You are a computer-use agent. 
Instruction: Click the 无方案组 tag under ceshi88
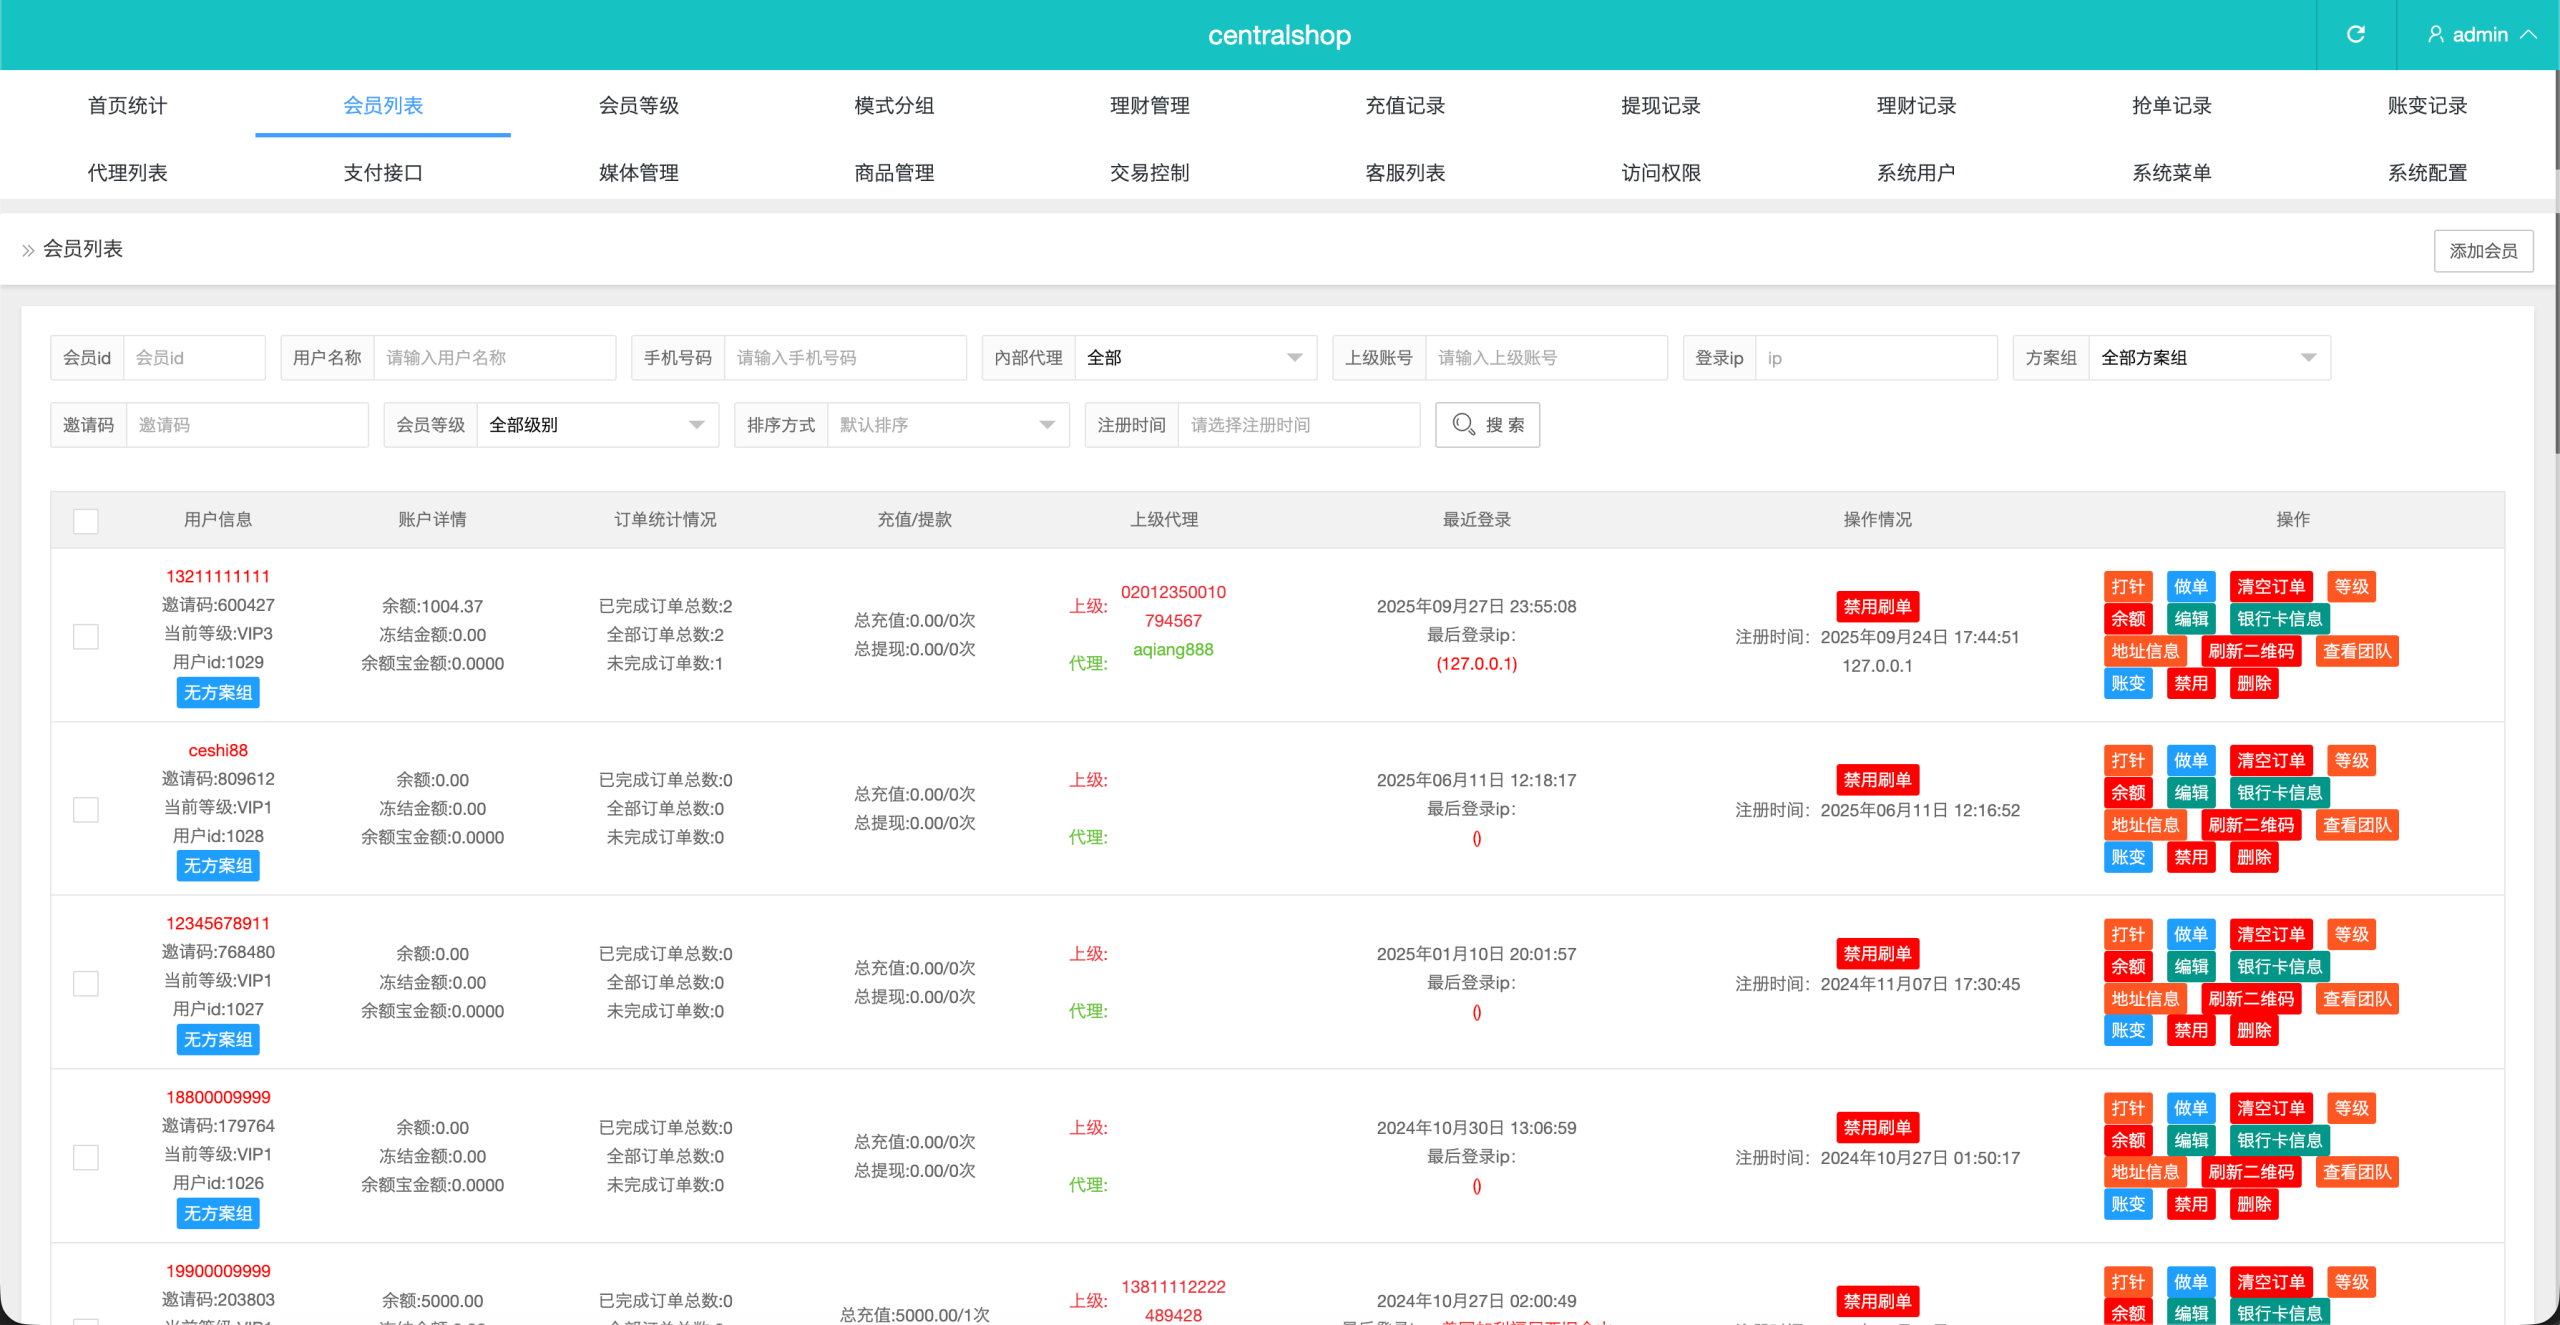click(x=218, y=866)
